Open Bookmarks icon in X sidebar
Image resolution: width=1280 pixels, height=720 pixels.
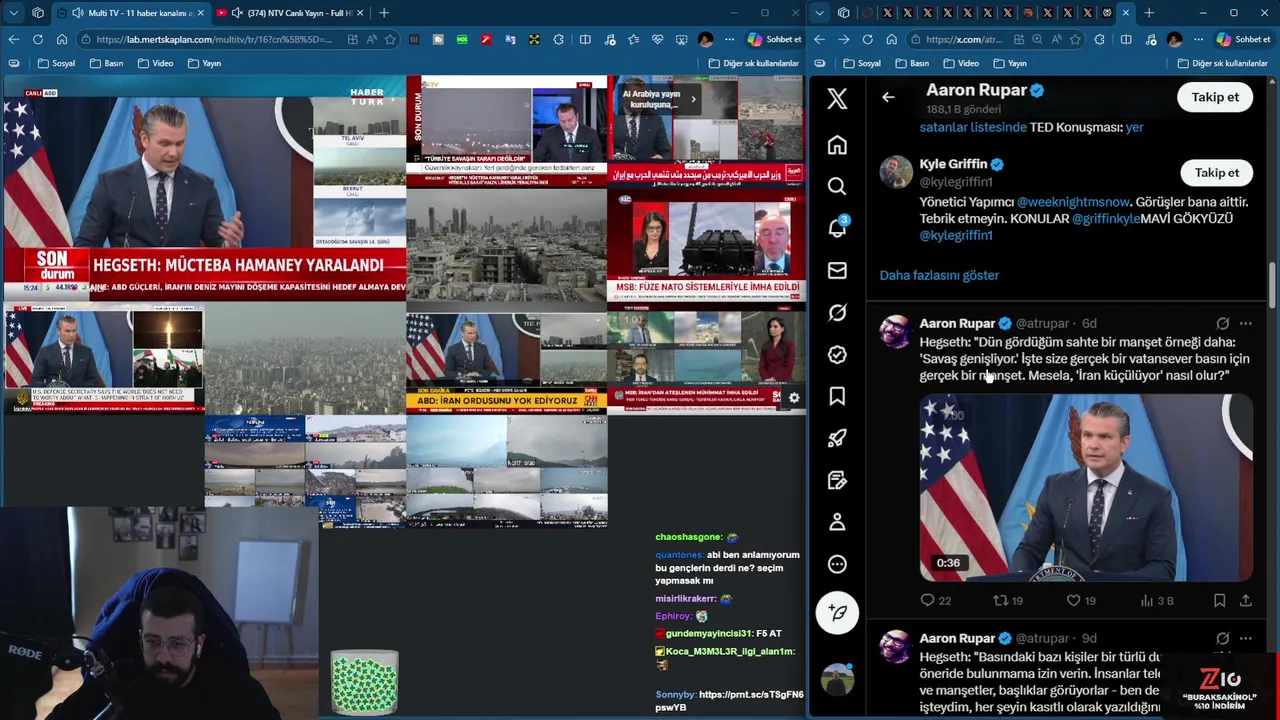[837, 397]
